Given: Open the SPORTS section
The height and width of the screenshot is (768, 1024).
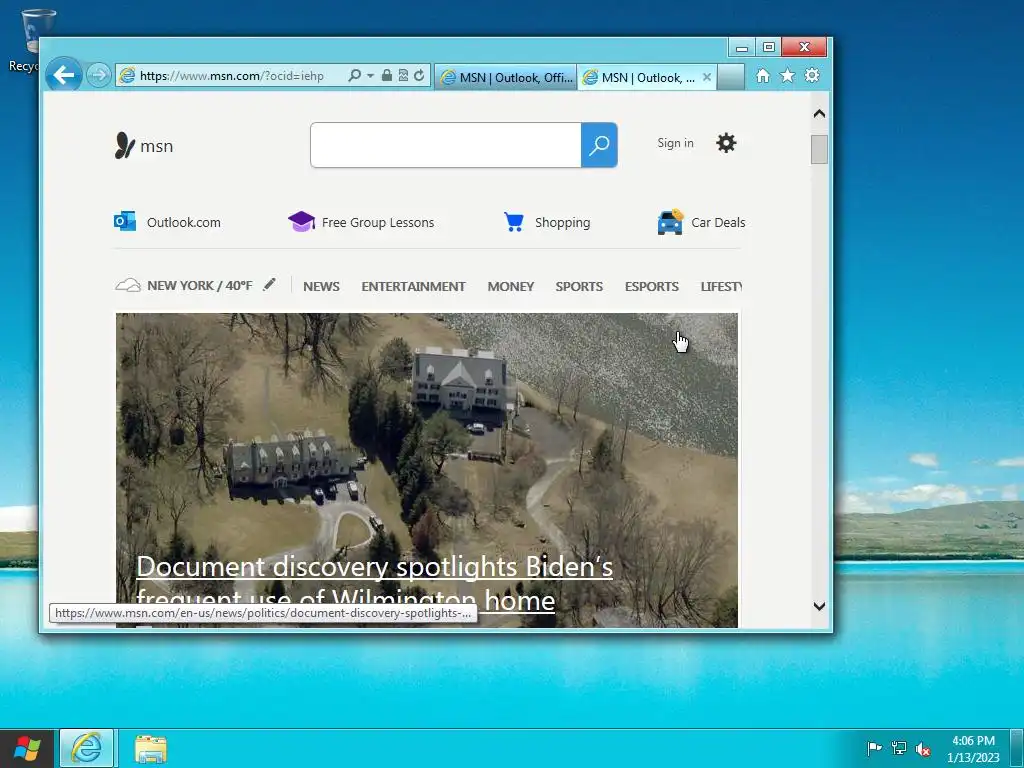Looking at the screenshot, I should [579, 286].
